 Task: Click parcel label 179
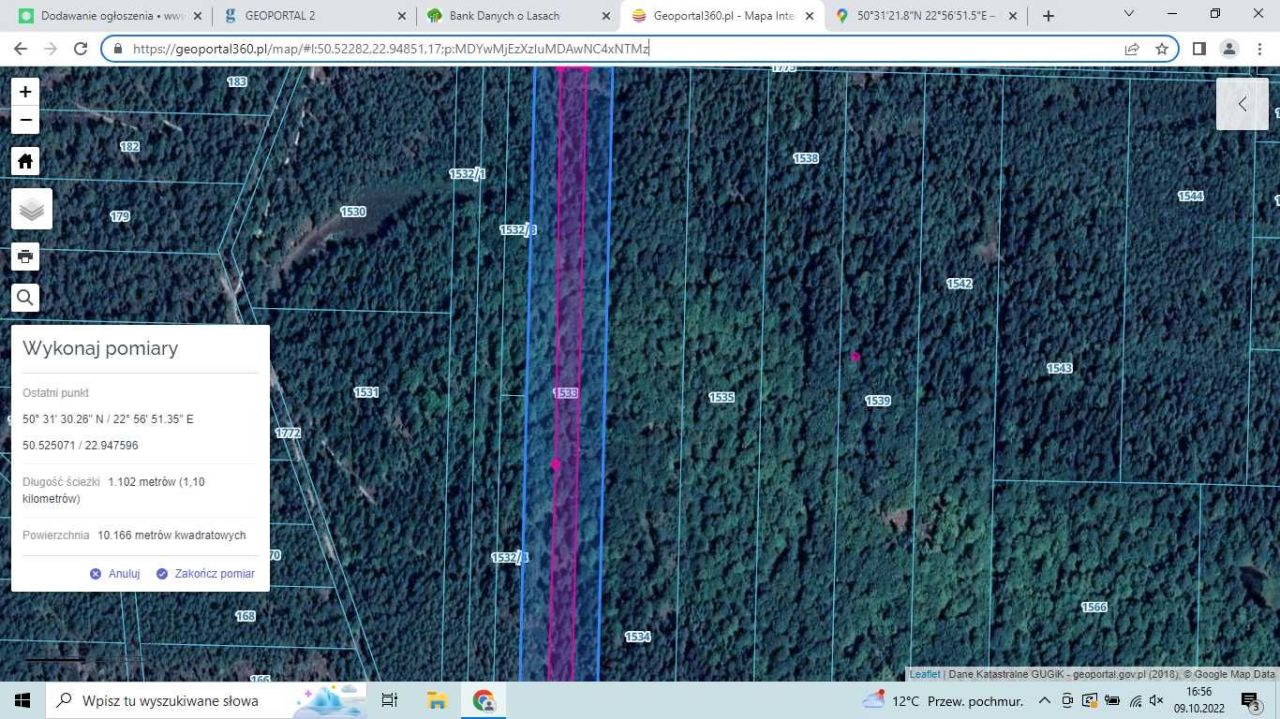tap(120, 216)
